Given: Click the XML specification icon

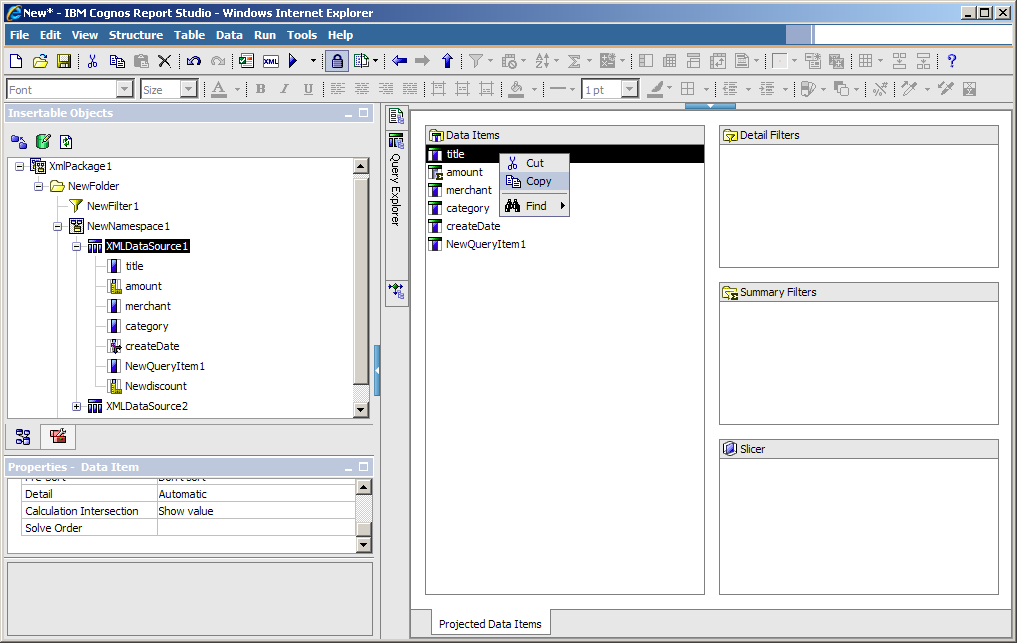Looking at the screenshot, I should click(270, 61).
